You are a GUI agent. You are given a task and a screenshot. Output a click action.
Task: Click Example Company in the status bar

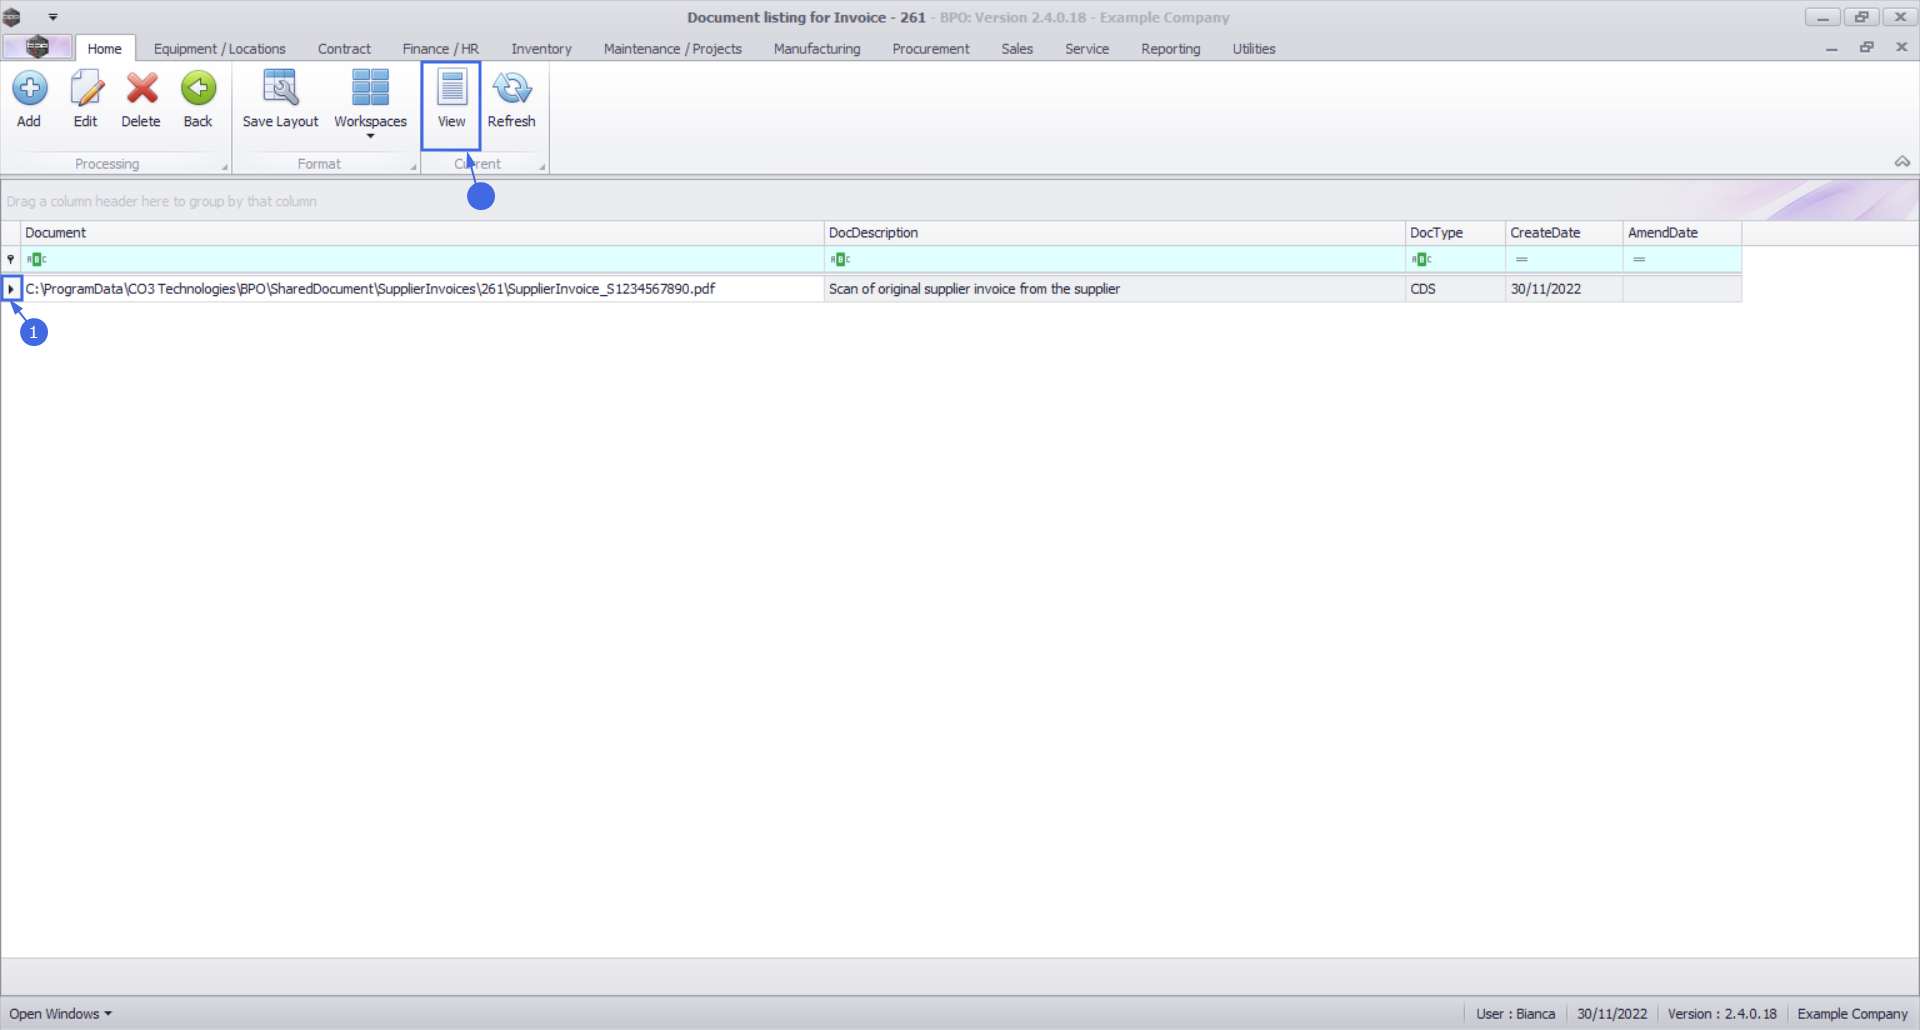tap(1852, 1014)
